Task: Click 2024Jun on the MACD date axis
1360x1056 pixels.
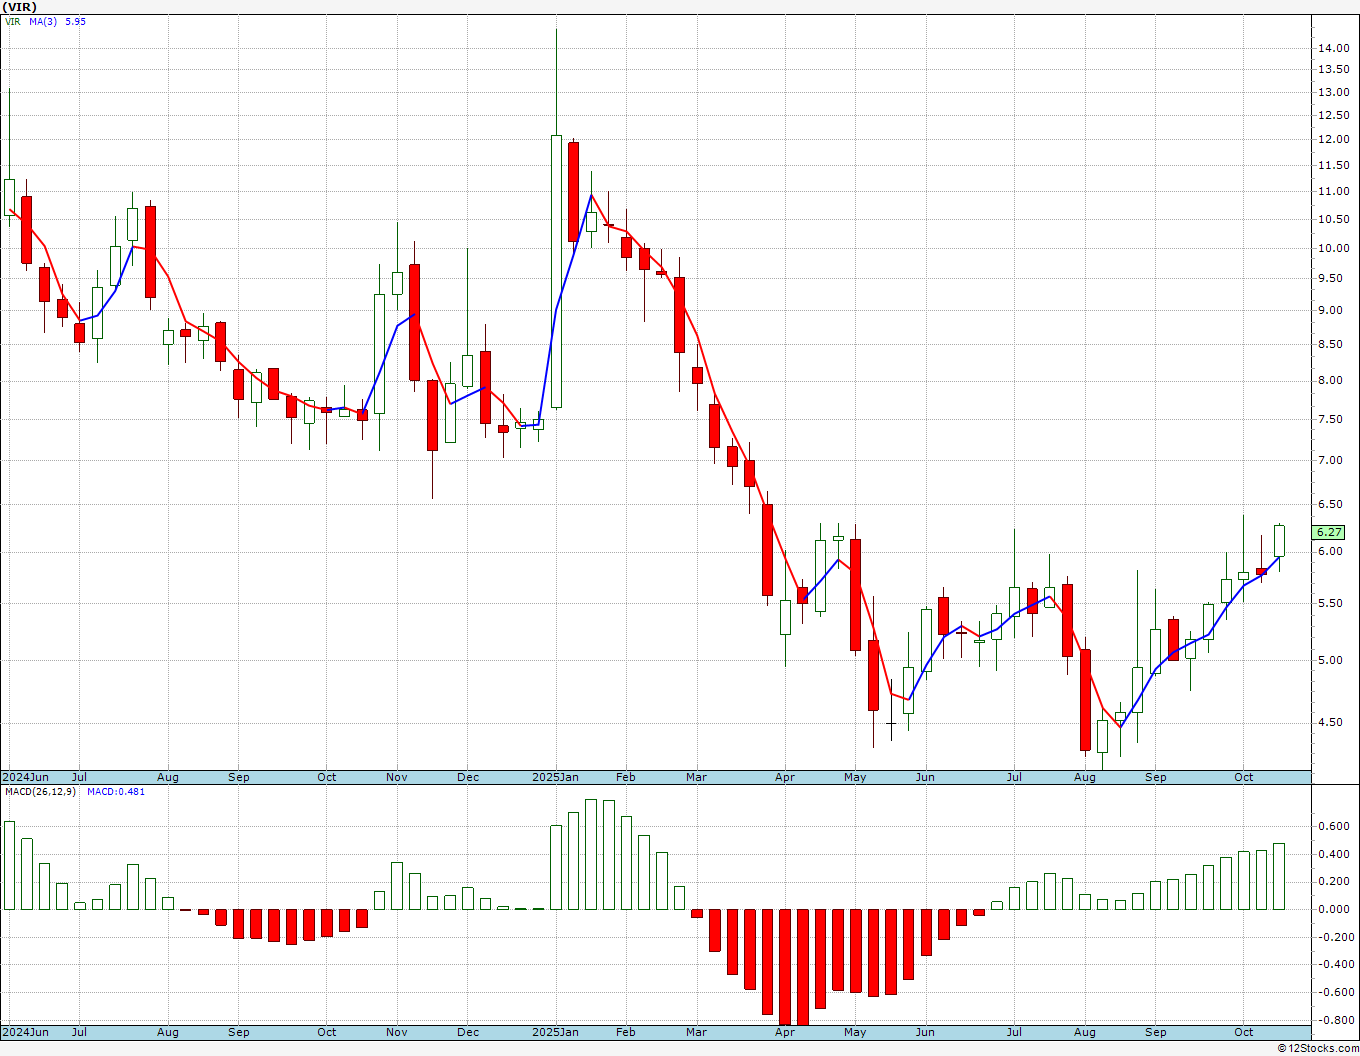Action: [25, 1032]
